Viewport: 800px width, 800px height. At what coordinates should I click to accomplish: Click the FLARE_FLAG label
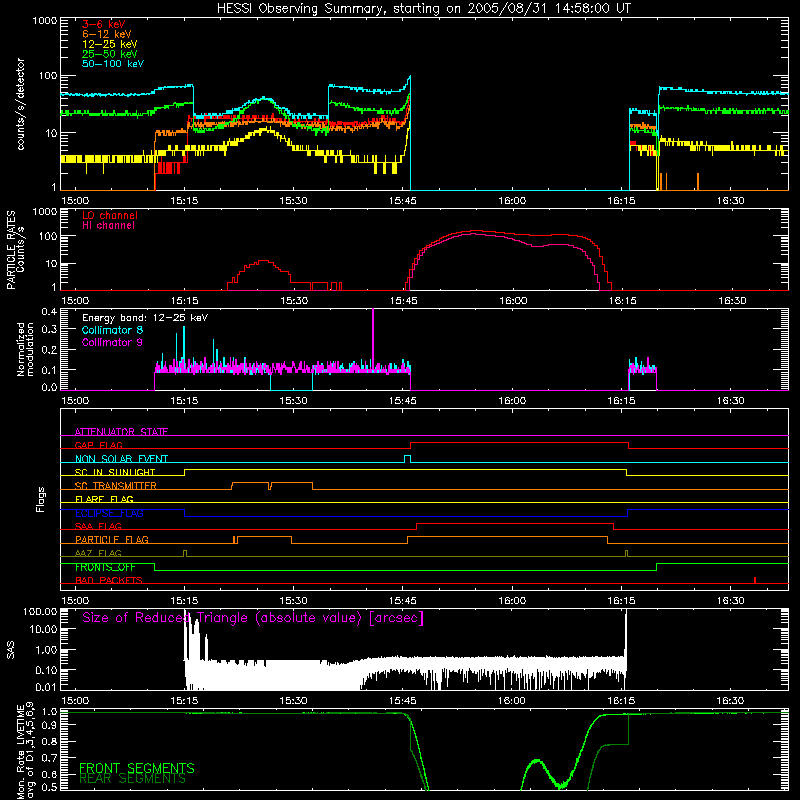[x=104, y=499]
